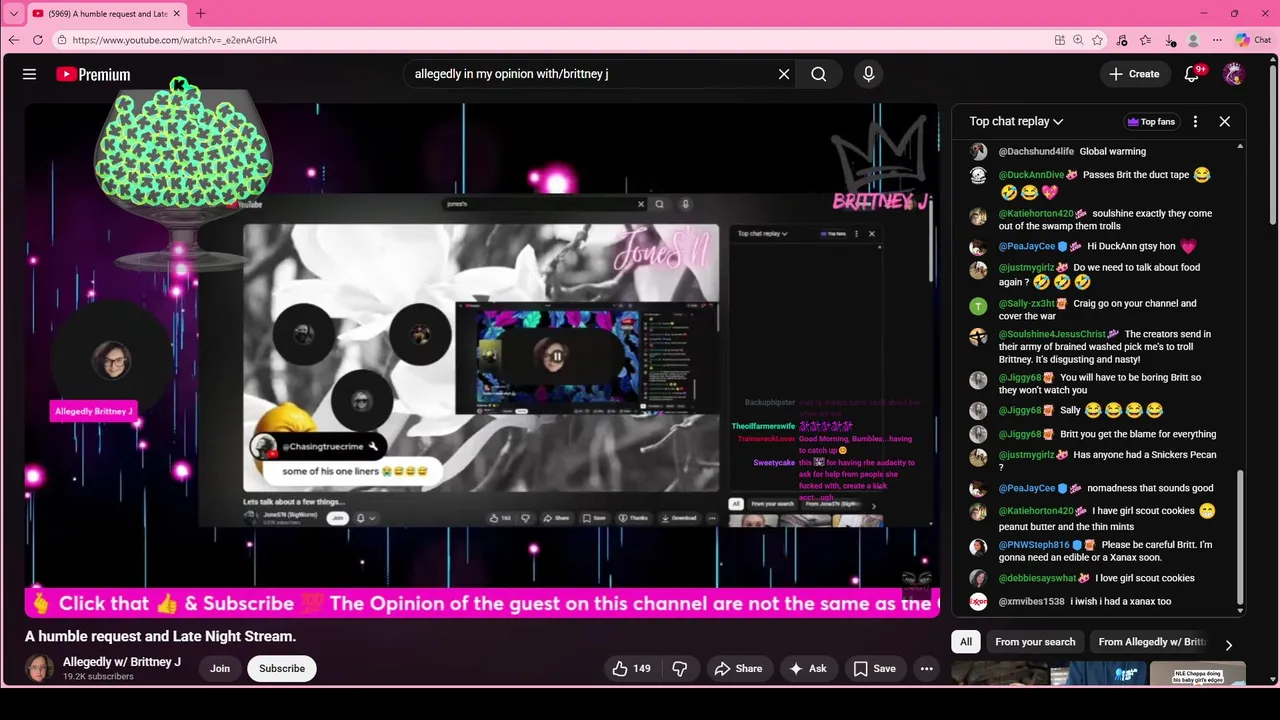Select From your search chip
The image size is (1280, 720).
pos(1035,642)
